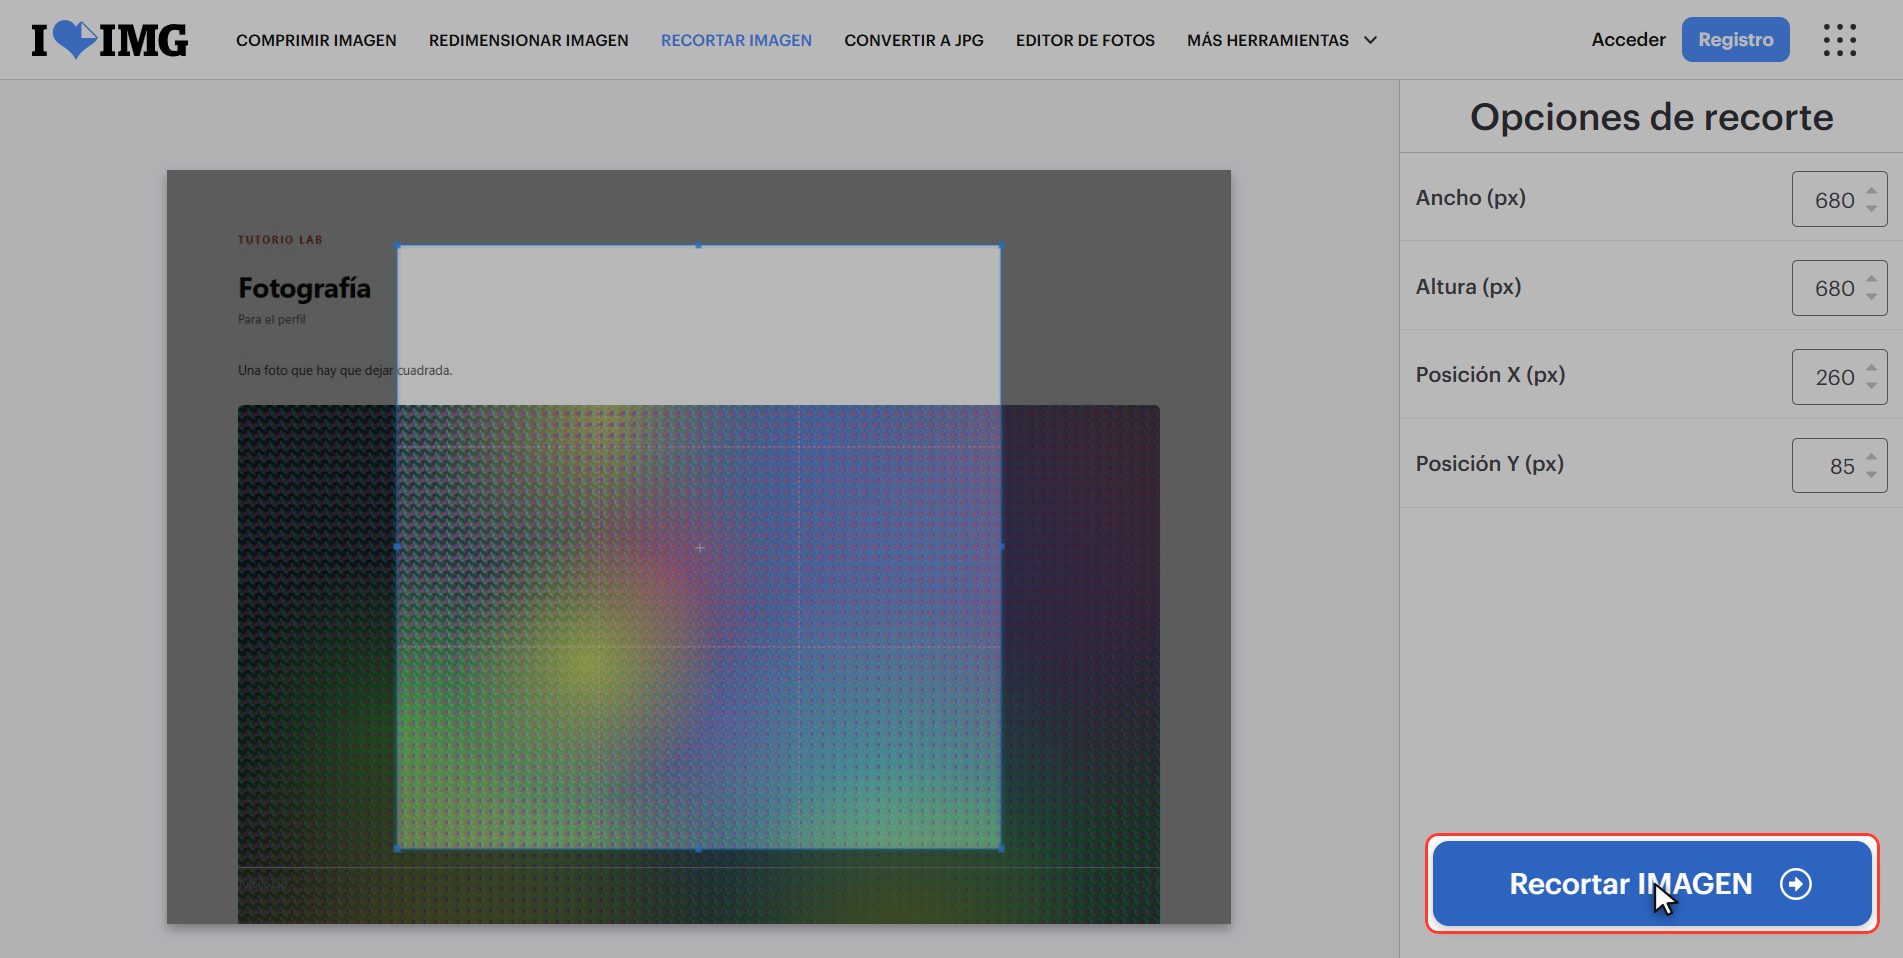Click the crop box top-right corner handle

click(x=1001, y=245)
